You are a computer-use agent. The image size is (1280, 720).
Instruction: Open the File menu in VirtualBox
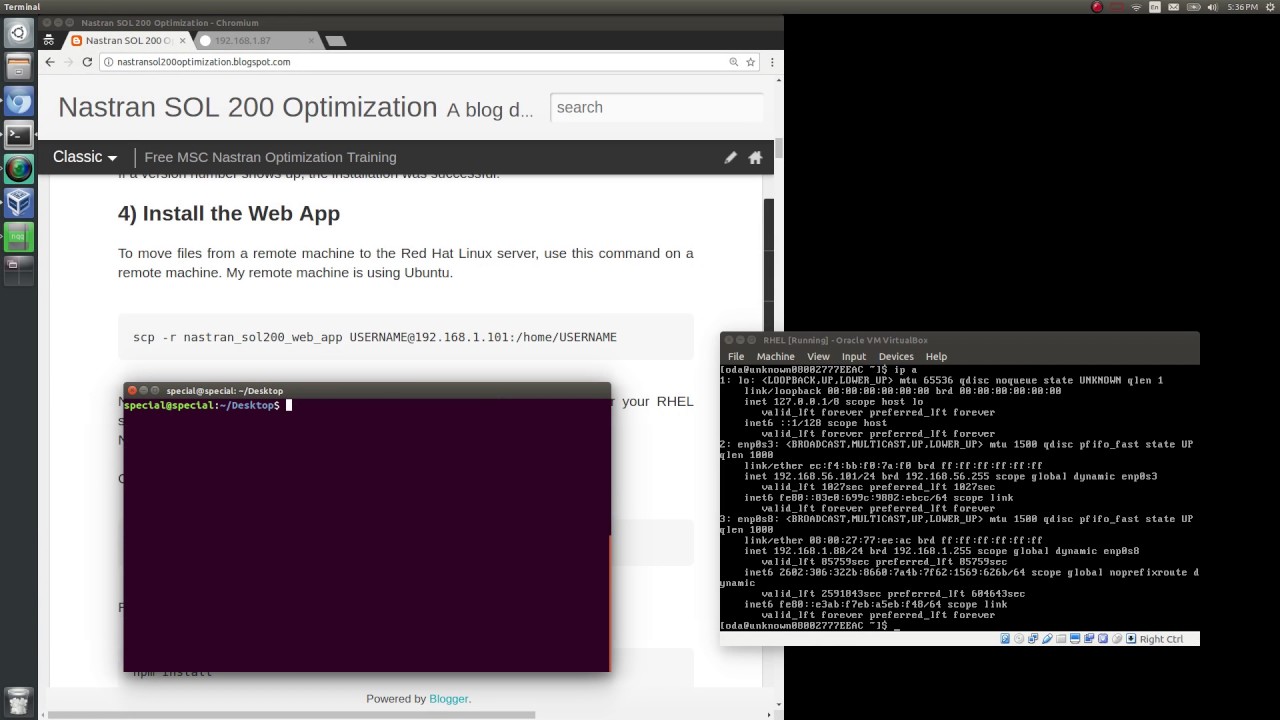736,356
